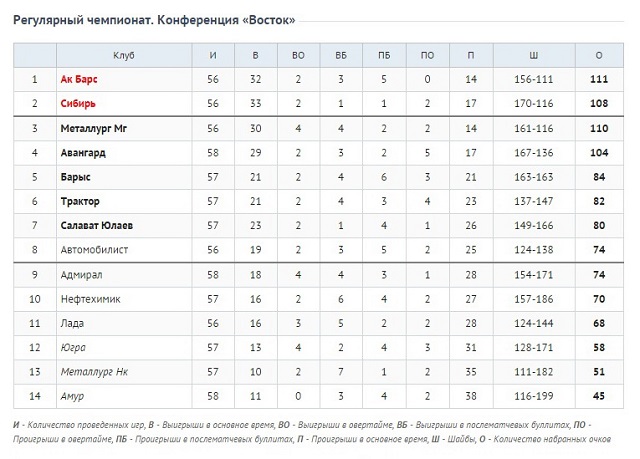Open the Лада team entry

(x=72, y=324)
